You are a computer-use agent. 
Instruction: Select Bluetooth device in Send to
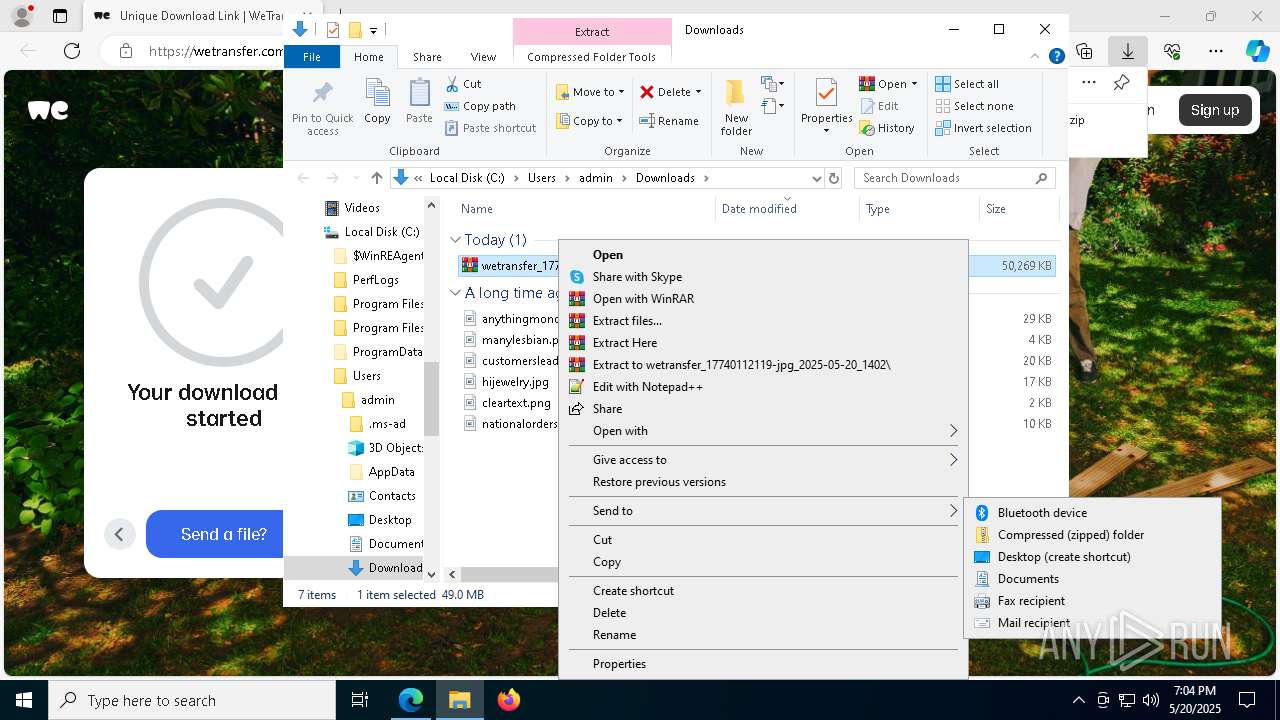[1093, 513]
